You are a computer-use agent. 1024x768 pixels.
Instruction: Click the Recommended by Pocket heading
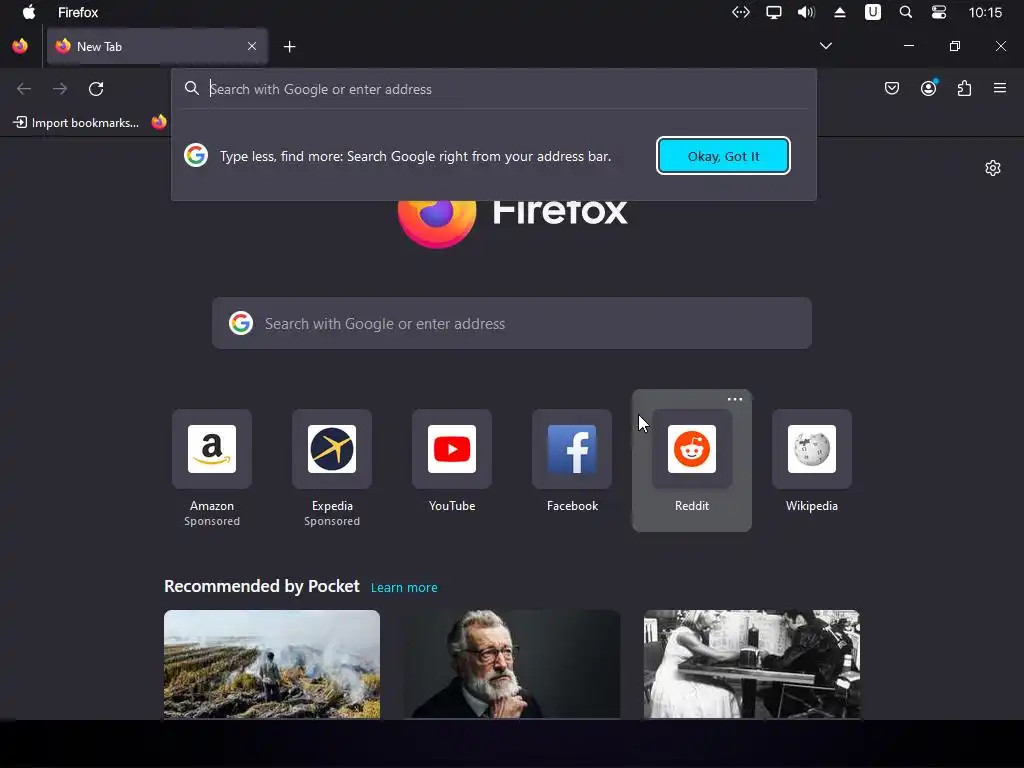262,586
